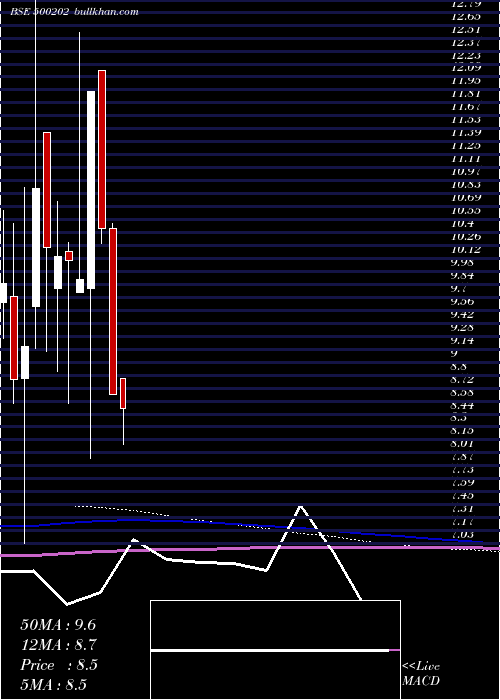Select the small last red candle near 8.58
Screen dimensions: 500x700
pyautogui.click(x=123, y=393)
